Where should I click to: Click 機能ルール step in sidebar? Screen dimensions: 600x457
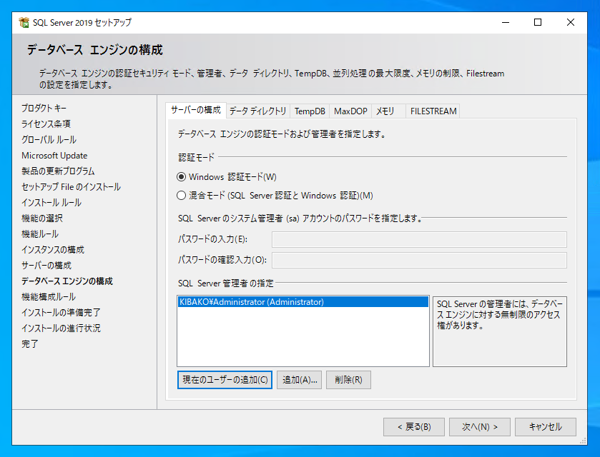[40, 234]
